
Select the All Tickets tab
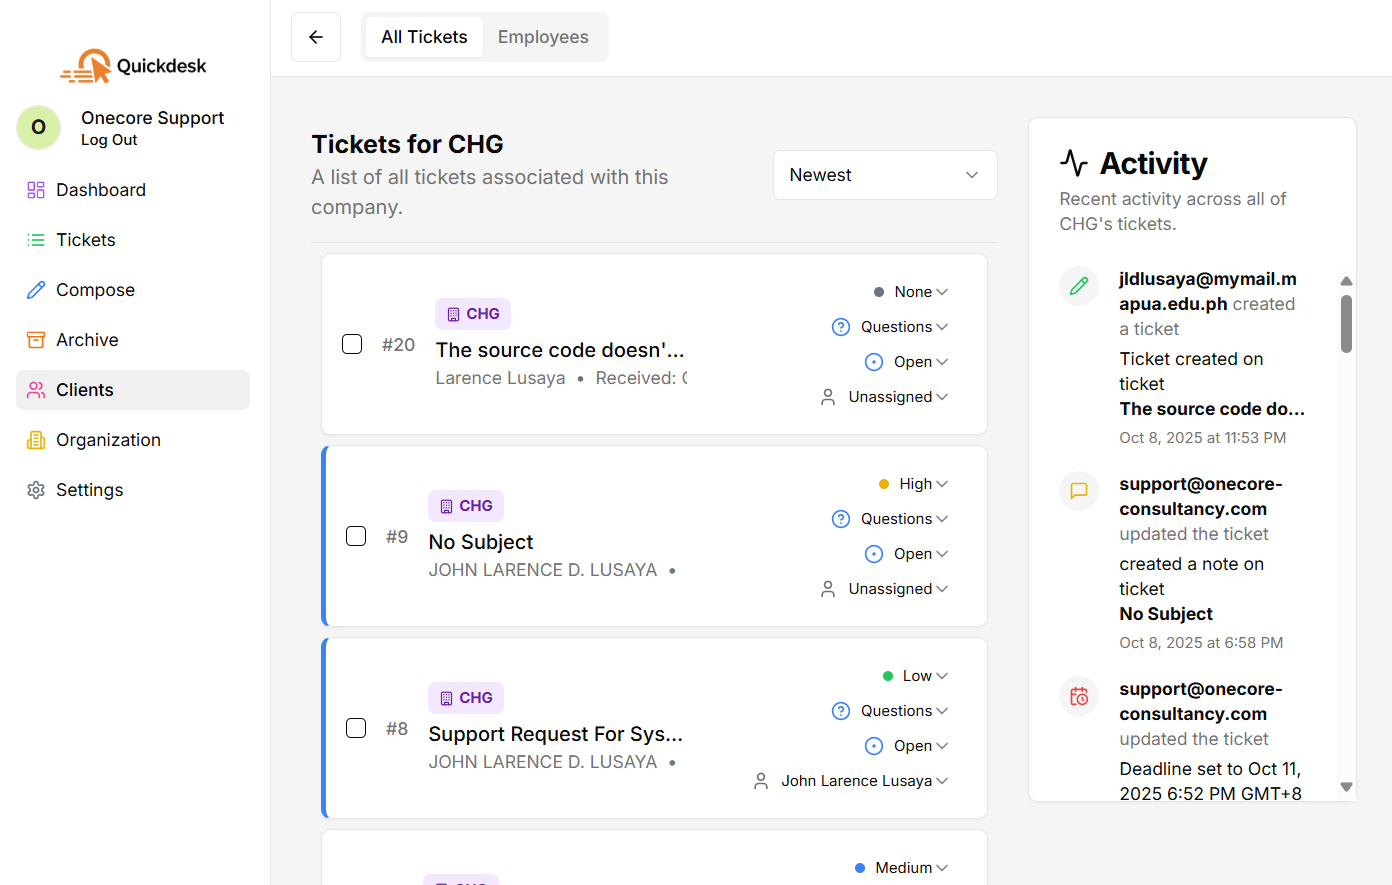(424, 37)
